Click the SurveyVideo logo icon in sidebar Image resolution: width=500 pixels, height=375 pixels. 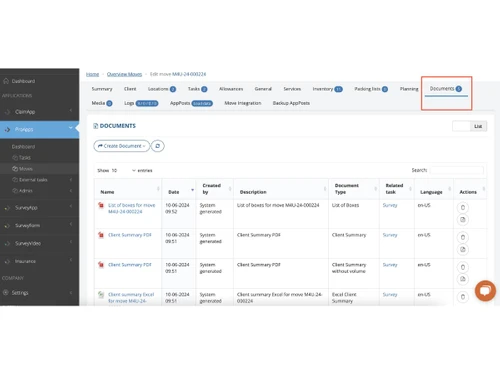(7, 243)
